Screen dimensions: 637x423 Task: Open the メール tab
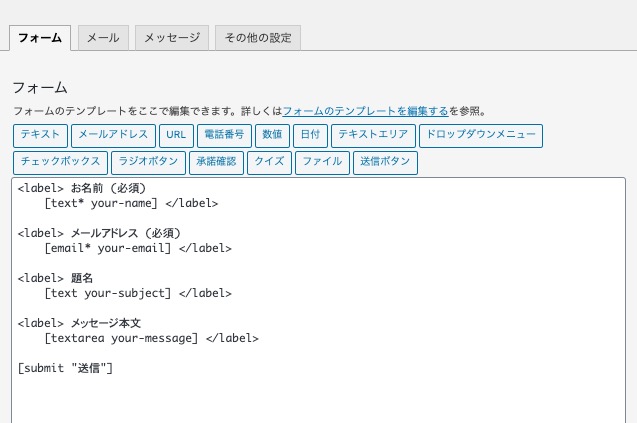pyautogui.click(x=103, y=38)
